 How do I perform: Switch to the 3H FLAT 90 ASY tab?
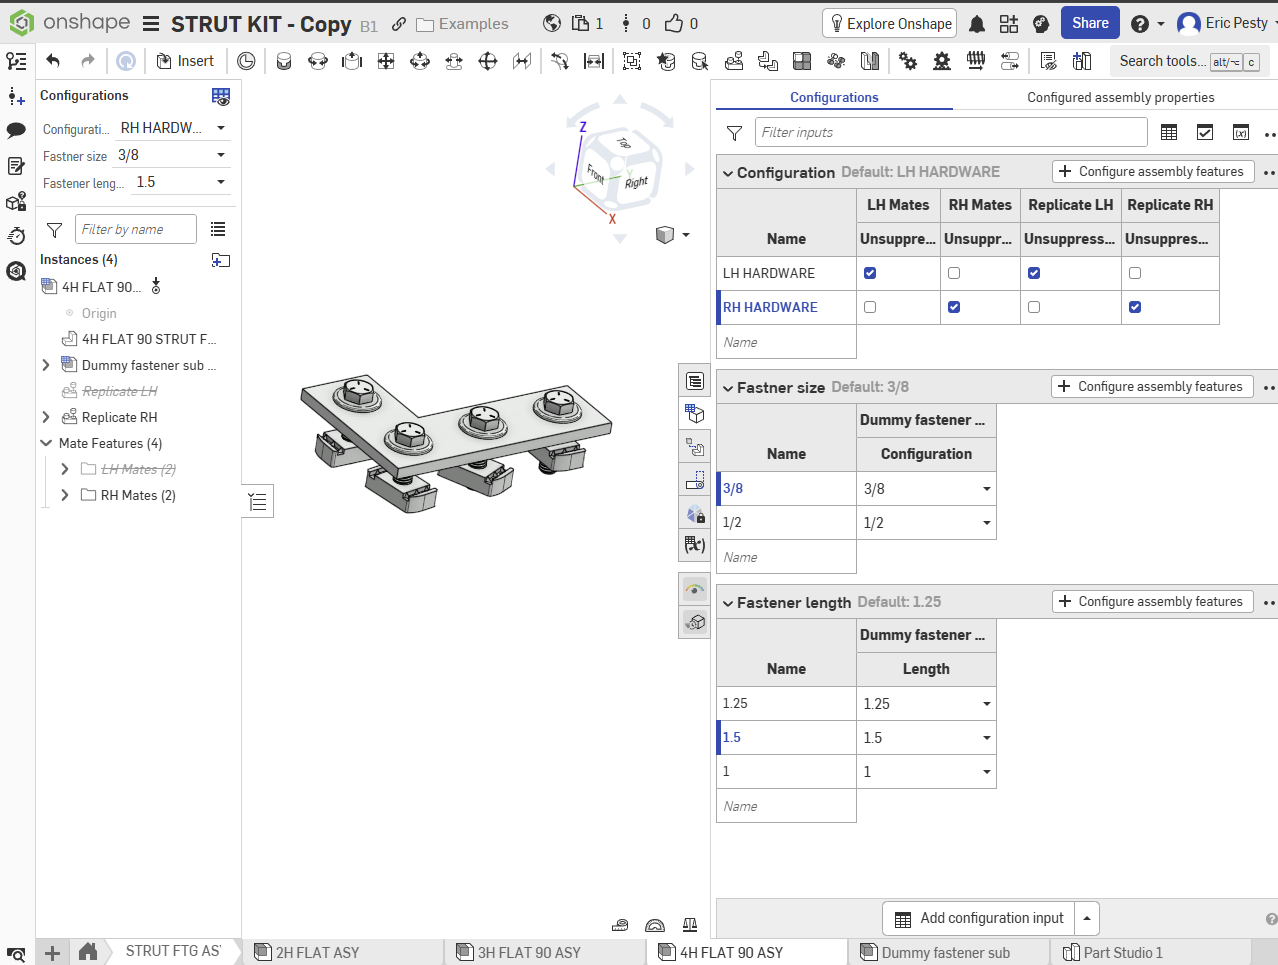click(x=546, y=952)
